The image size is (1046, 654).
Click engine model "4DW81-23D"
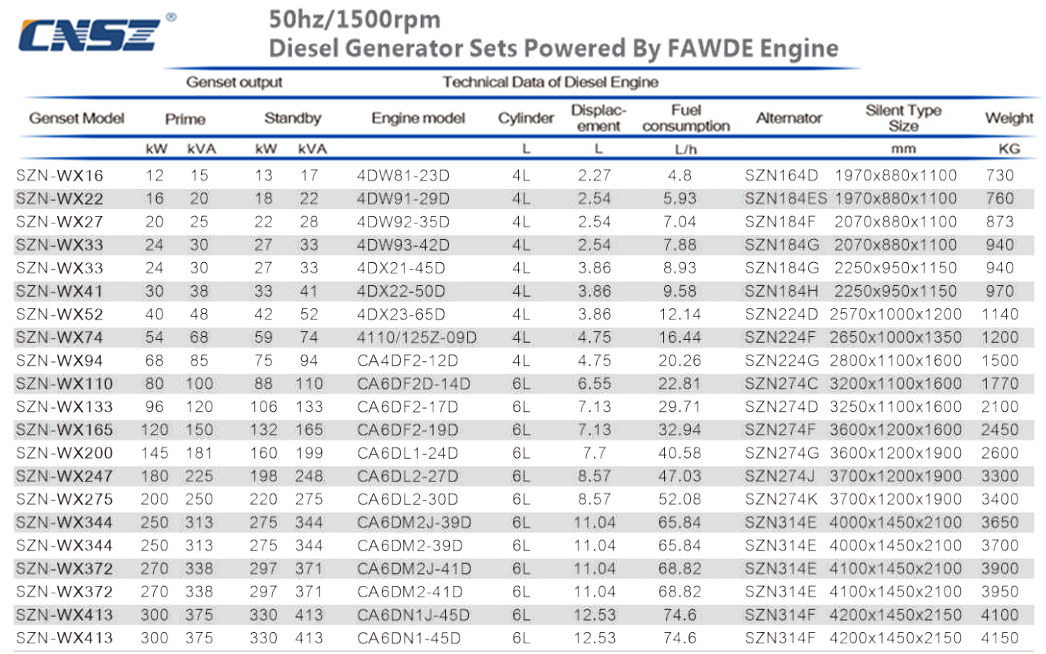[x=403, y=176]
